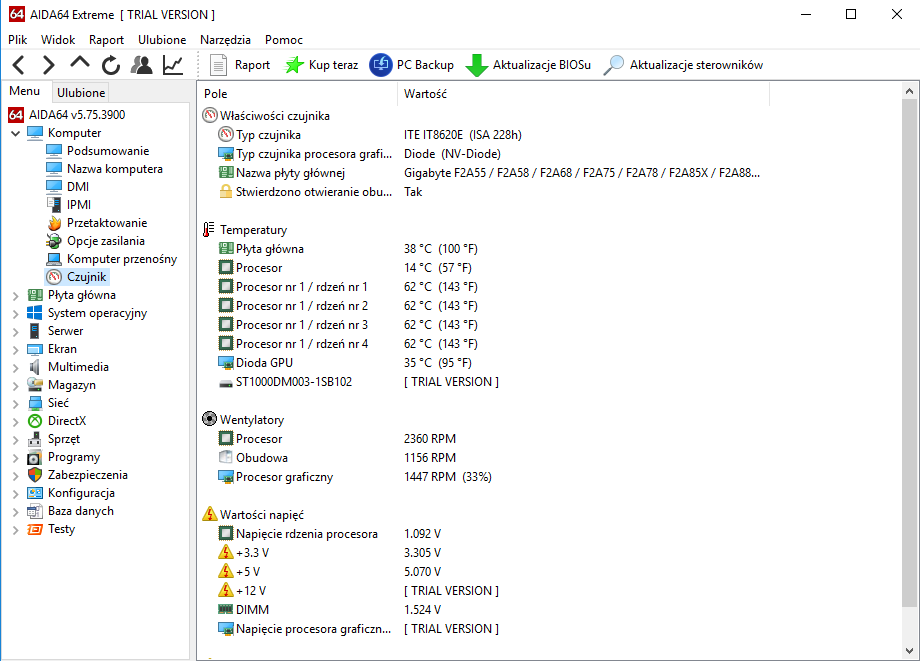Screen dimensions: 920x661
Task: Open the Narzędzia menu
Action: coord(225,39)
